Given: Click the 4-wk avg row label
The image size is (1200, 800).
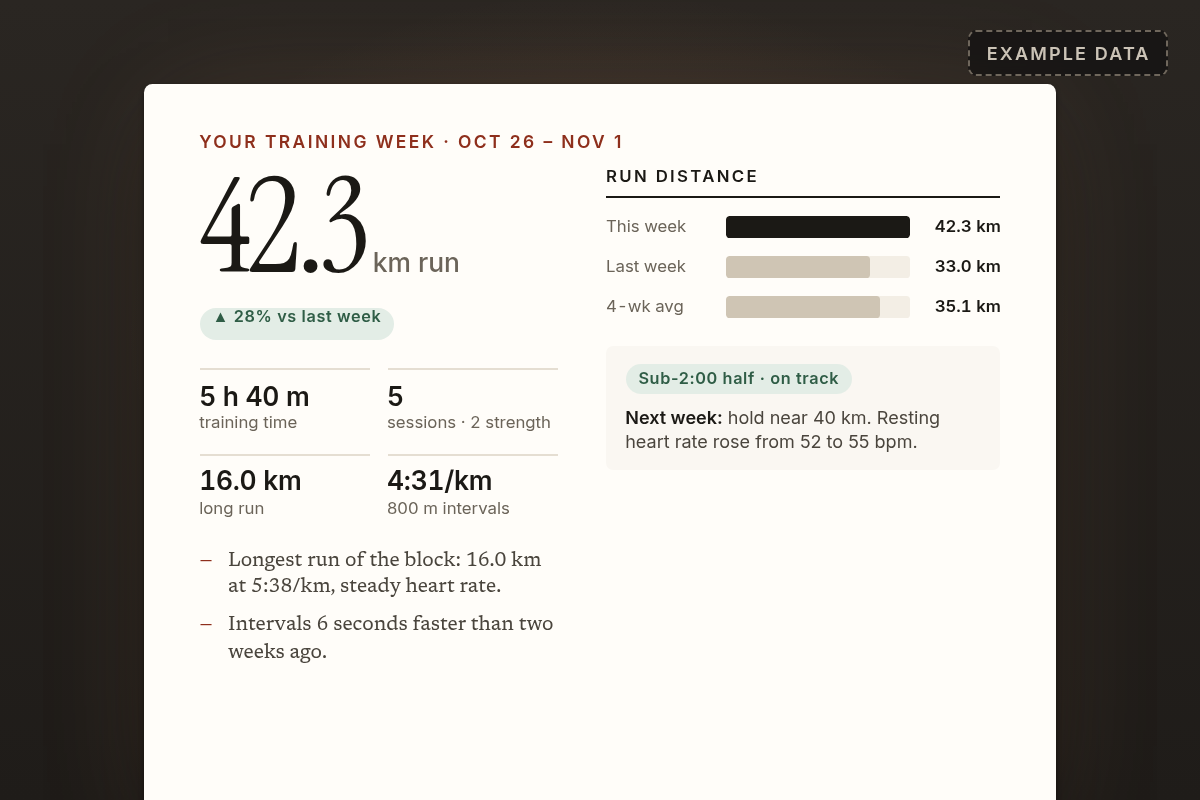Looking at the screenshot, I should point(645,307).
